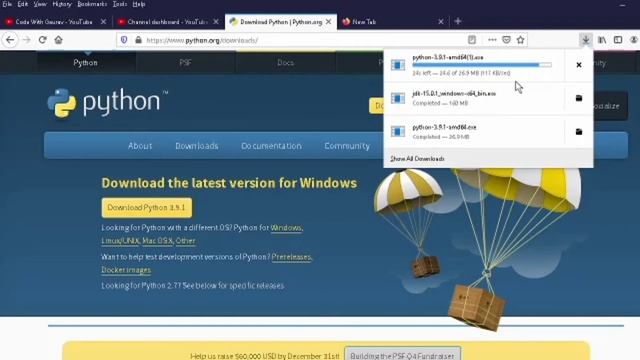Reload the current page
The image size is (640, 360).
(x=42, y=40)
